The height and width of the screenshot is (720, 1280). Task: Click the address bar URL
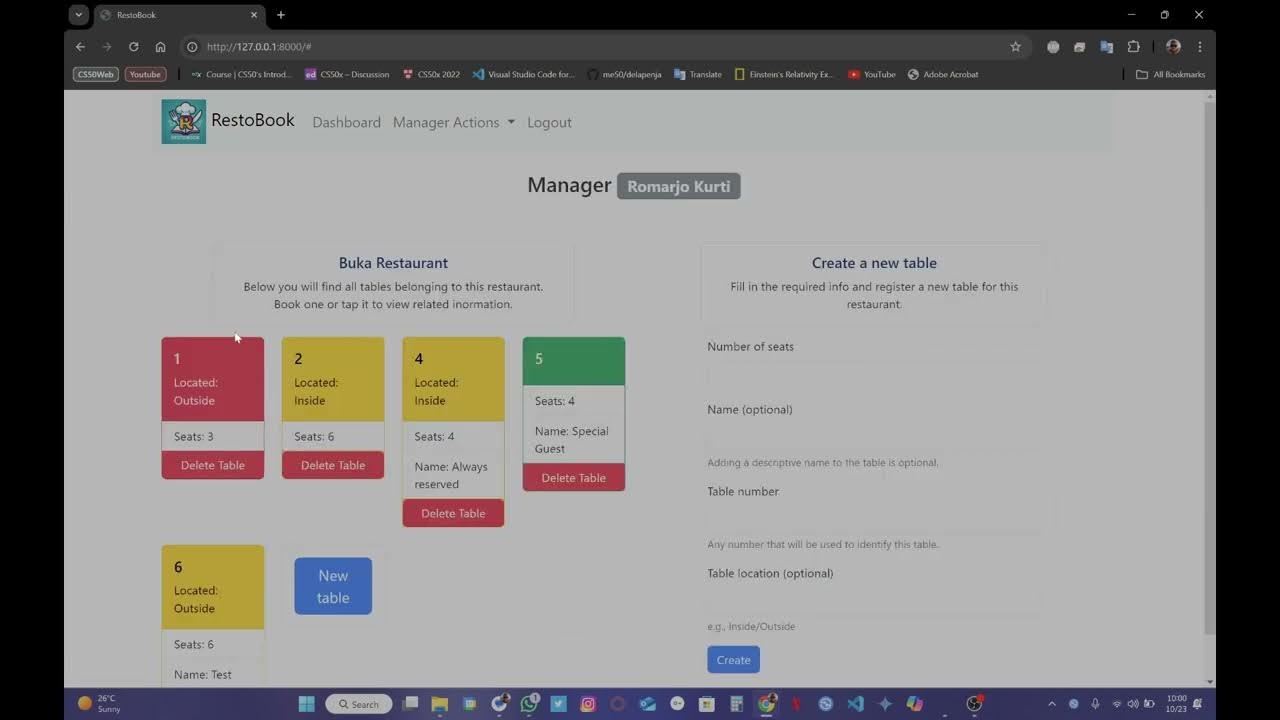259,47
